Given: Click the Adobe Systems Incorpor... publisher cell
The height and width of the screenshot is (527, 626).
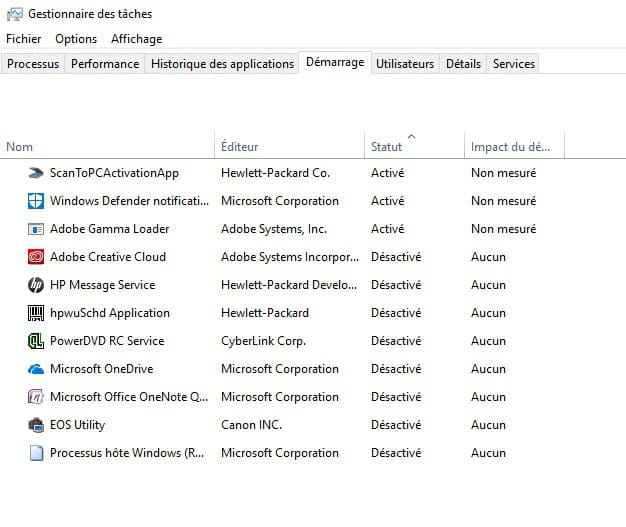Looking at the screenshot, I should [x=290, y=257].
